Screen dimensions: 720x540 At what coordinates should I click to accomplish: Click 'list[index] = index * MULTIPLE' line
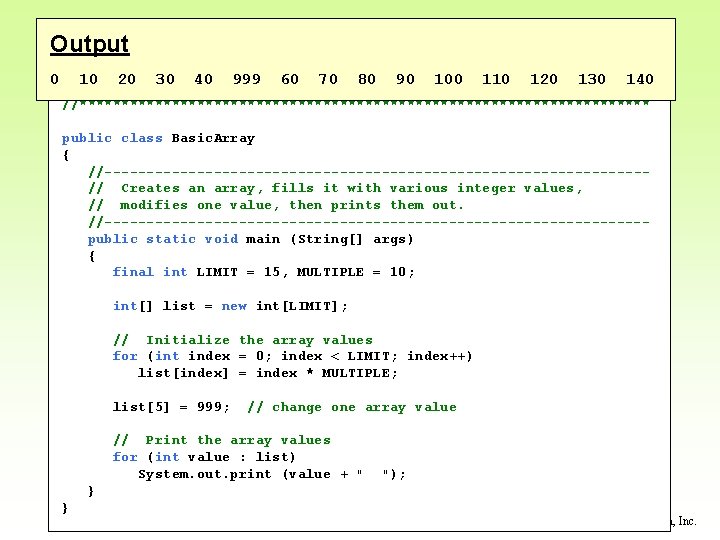(268, 373)
